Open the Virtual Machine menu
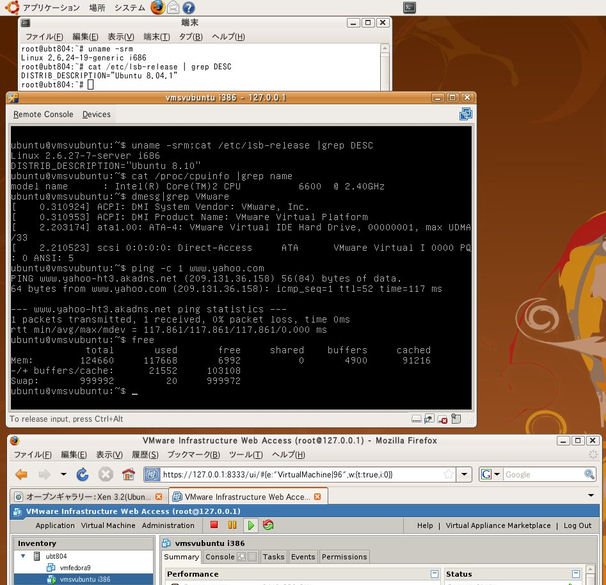 coord(108,525)
